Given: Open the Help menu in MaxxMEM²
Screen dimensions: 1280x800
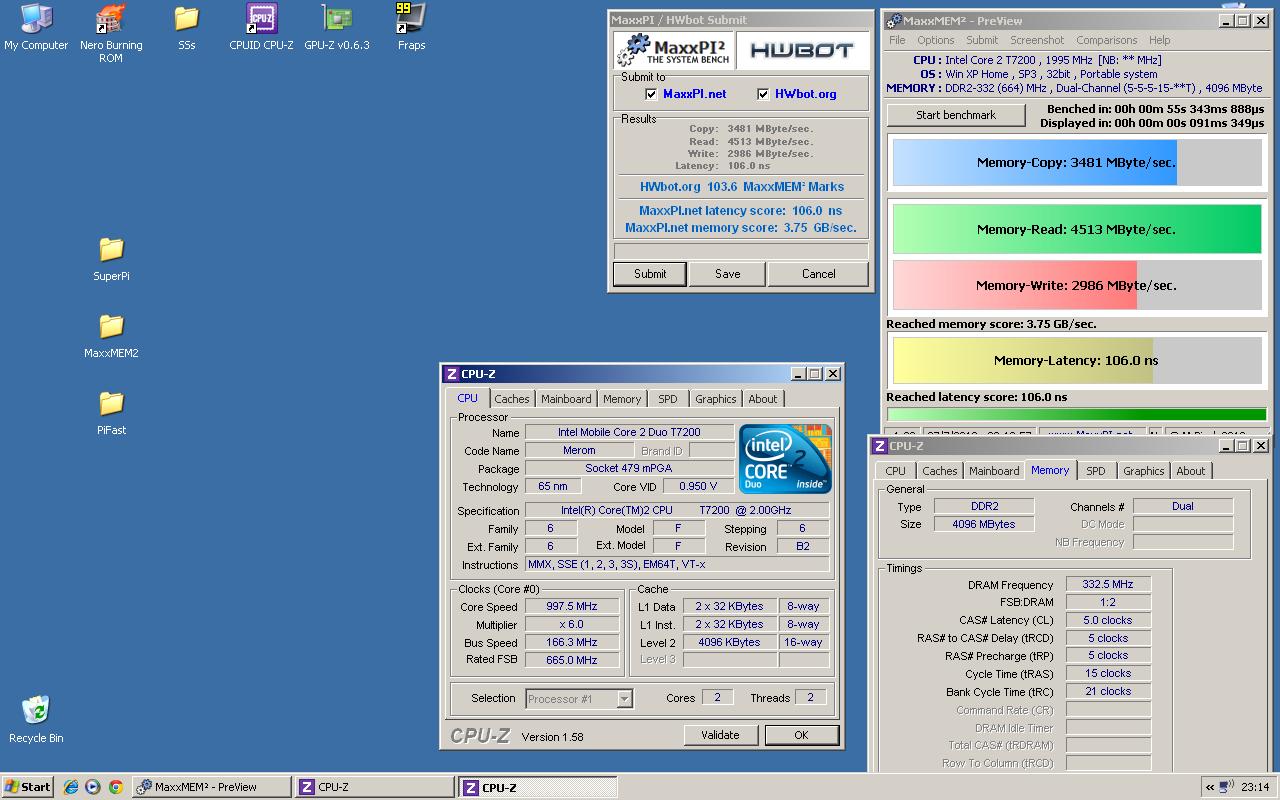Looking at the screenshot, I should coord(1159,40).
